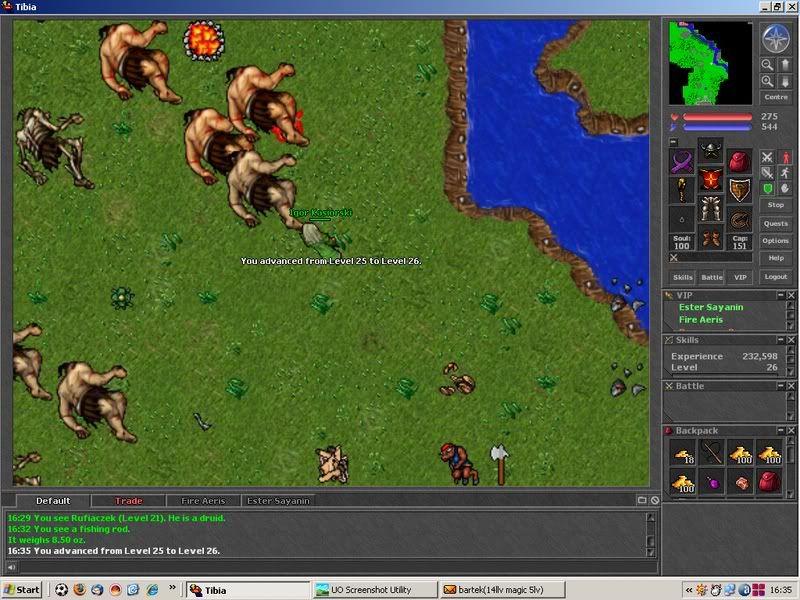Open the Ester Sayanin chat tab
This screenshot has height=600, width=800.
pyautogui.click(x=278, y=501)
